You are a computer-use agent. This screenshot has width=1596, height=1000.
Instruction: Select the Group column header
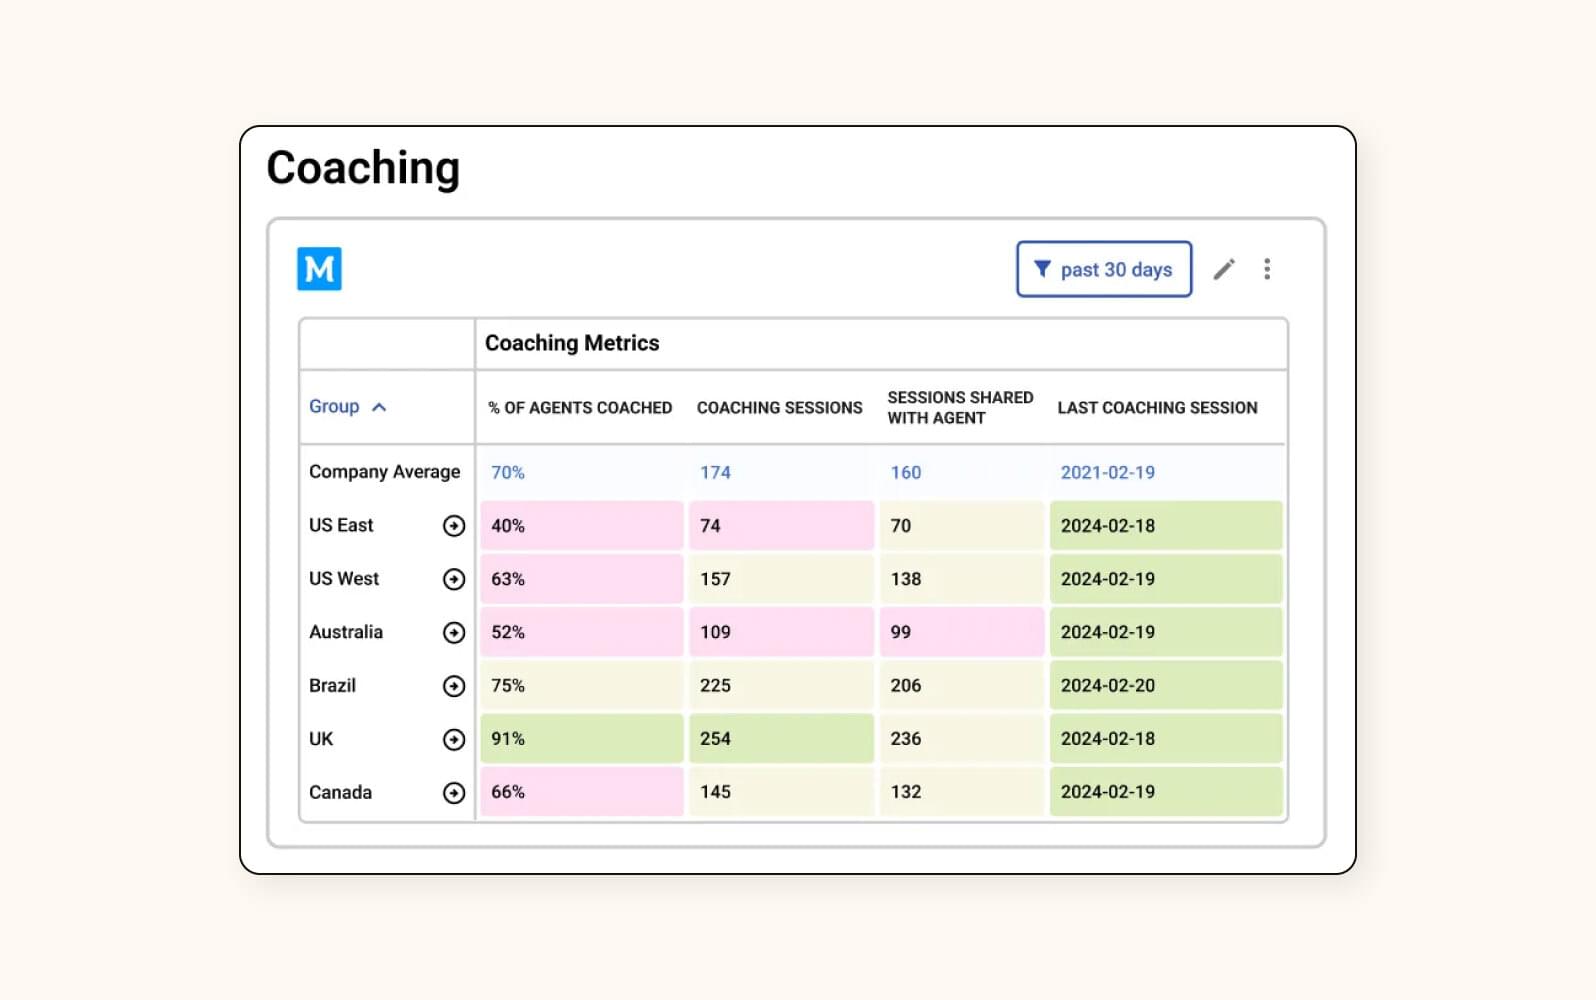(334, 406)
